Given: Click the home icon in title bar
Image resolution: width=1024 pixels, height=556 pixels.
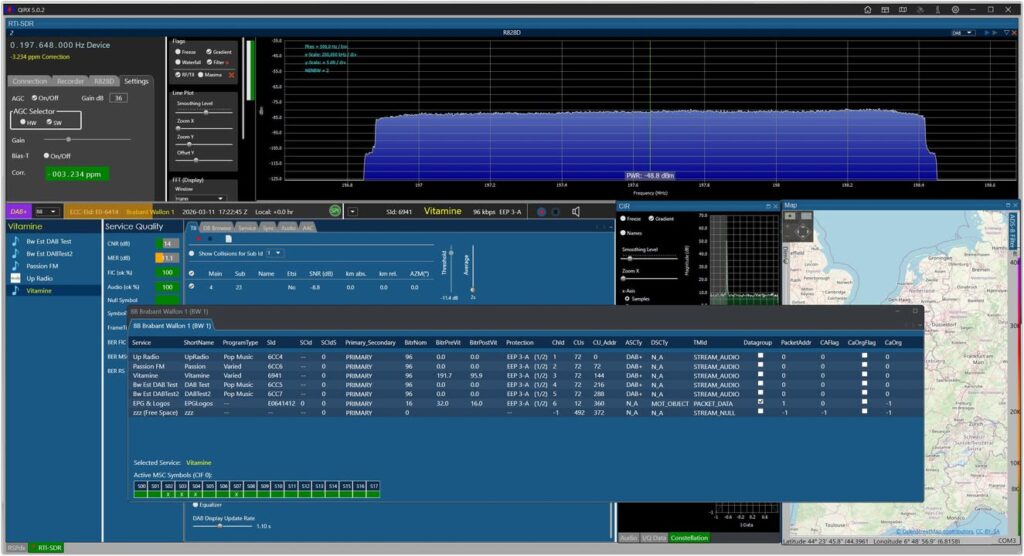Looking at the screenshot, I should pyautogui.click(x=868, y=9).
